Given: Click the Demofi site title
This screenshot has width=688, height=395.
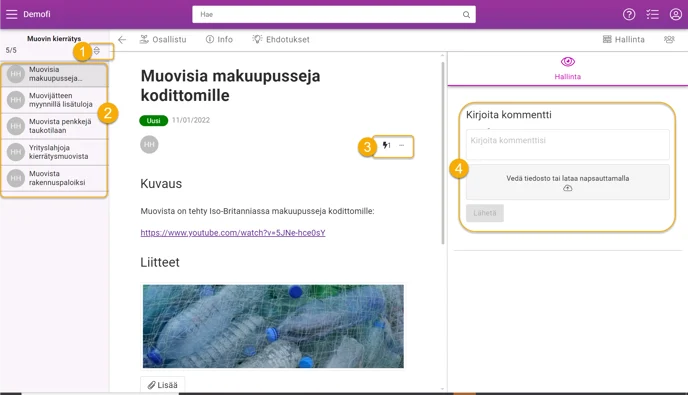Looking at the screenshot, I should point(37,14).
